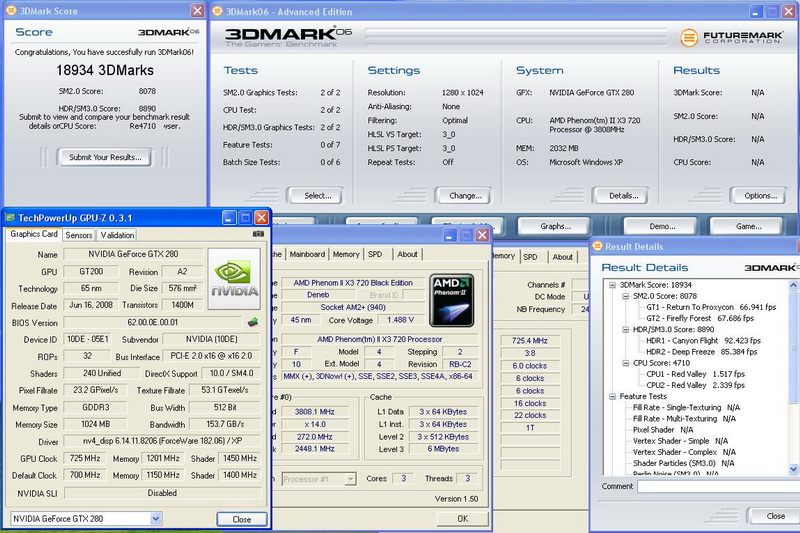The height and width of the screenshot is (533, 800).
Task: Click the Futuremark Corporation logo
Action: click(731, 37)
